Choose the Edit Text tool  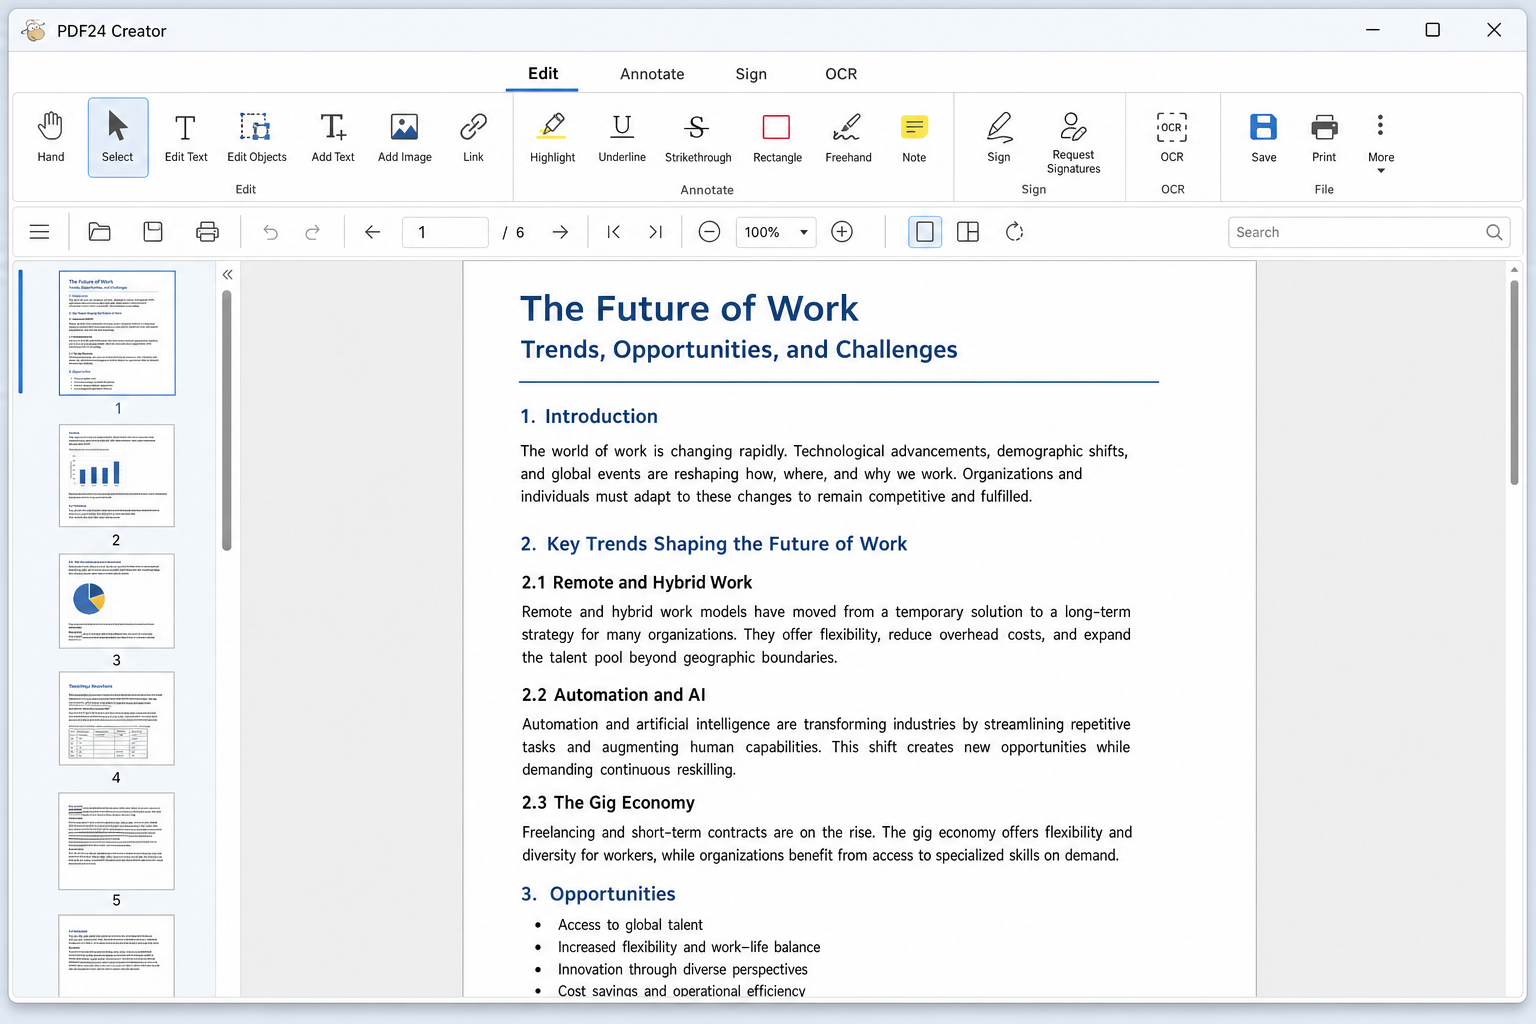(186, 137)
